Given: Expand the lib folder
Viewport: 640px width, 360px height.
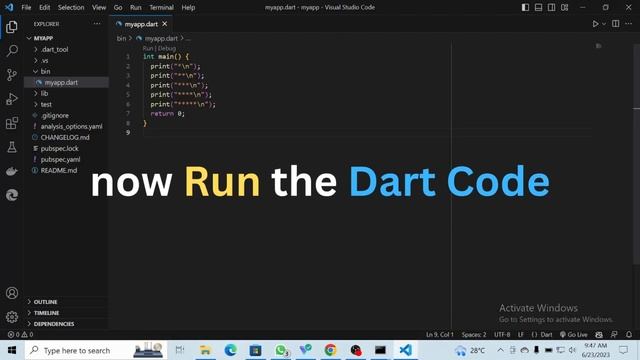Looking at the screenshot, I should (66, 93).
